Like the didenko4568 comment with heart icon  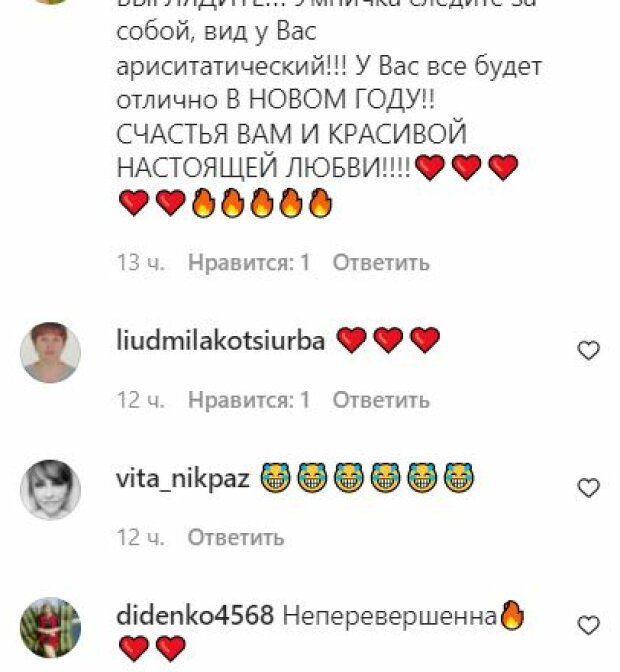[x=589, y=625]
